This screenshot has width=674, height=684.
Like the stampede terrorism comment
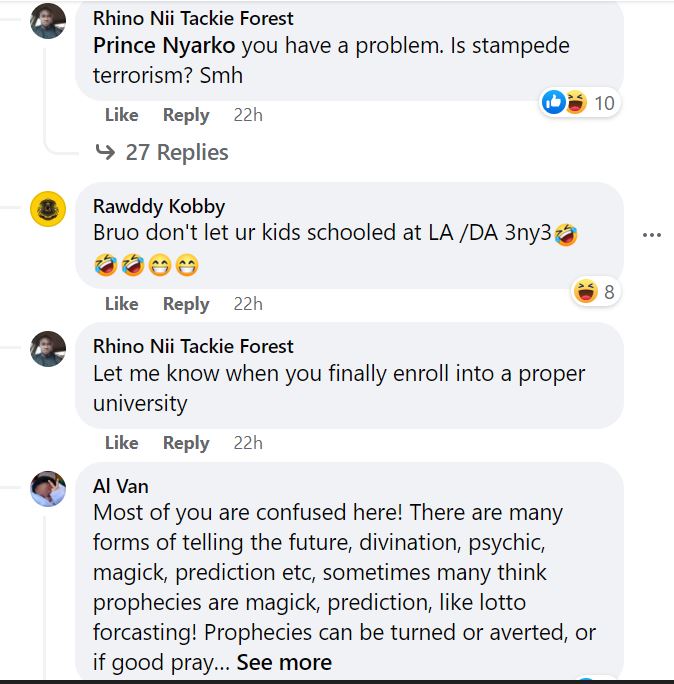[x=121, y=115]
